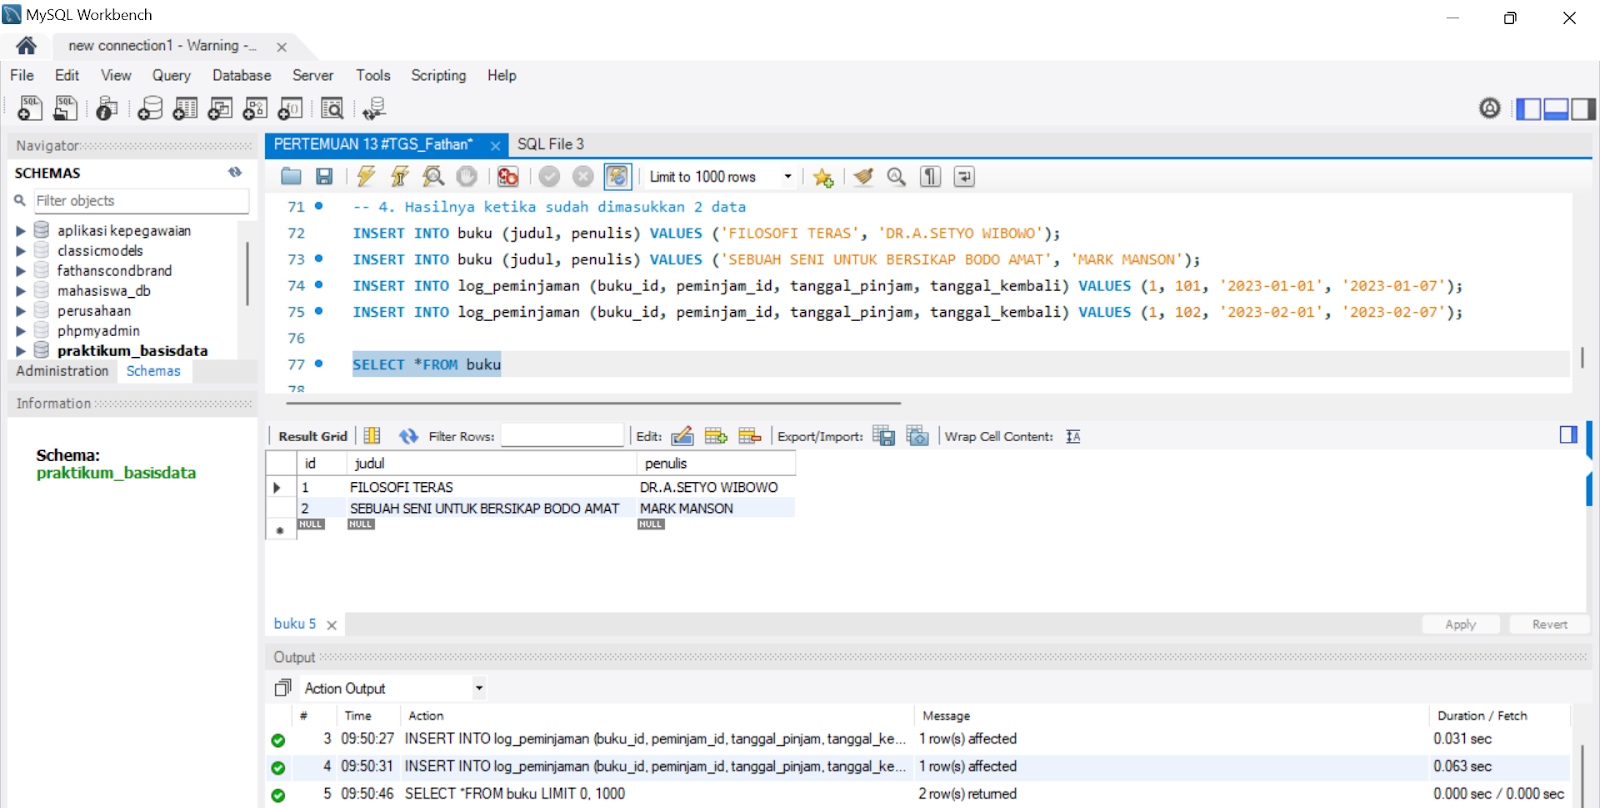This screenshot has height=808, width=1600.
Task: Toggle invisible characters pilcrow icon
Action: pos(930,177)
